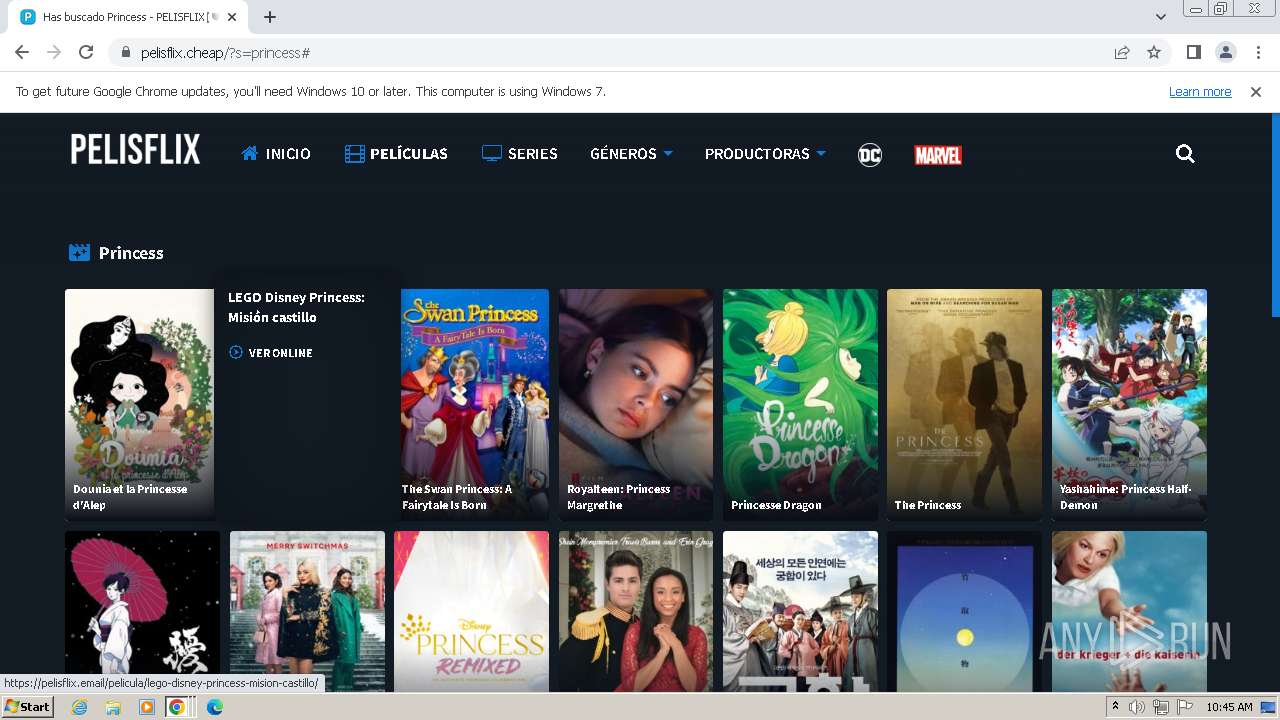Click the browser forward arrow
The width and height of the screenshot is (1280, 720).
click(x=54, y=52)
